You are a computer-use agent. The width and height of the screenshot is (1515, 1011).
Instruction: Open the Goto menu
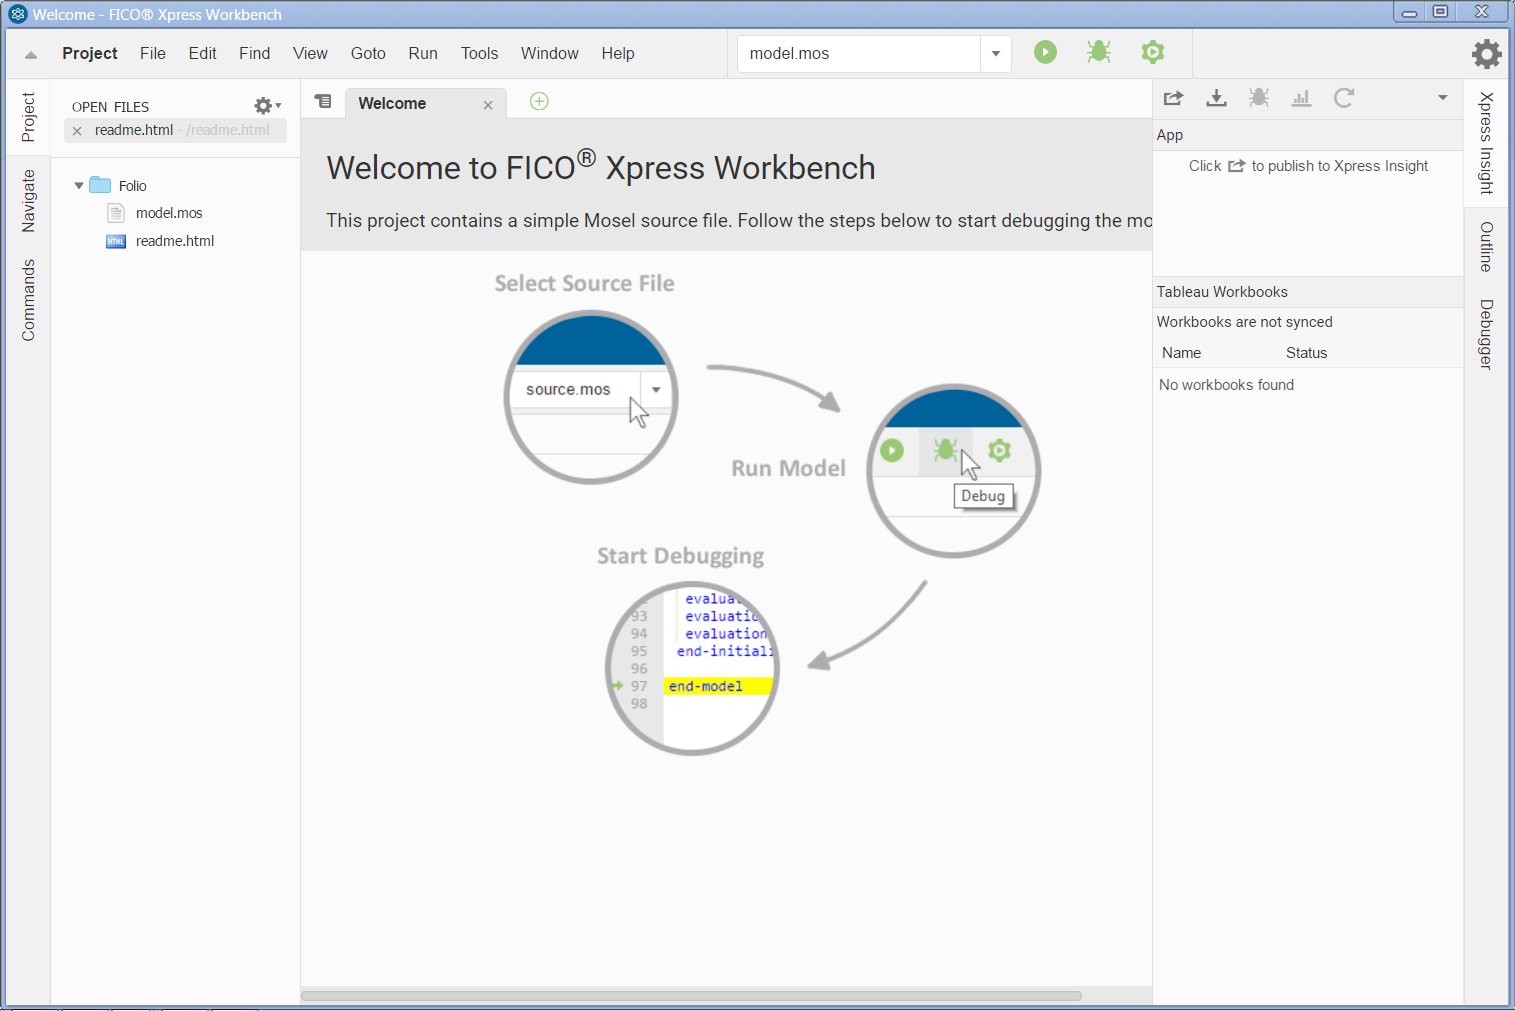(x=368, y=53)
